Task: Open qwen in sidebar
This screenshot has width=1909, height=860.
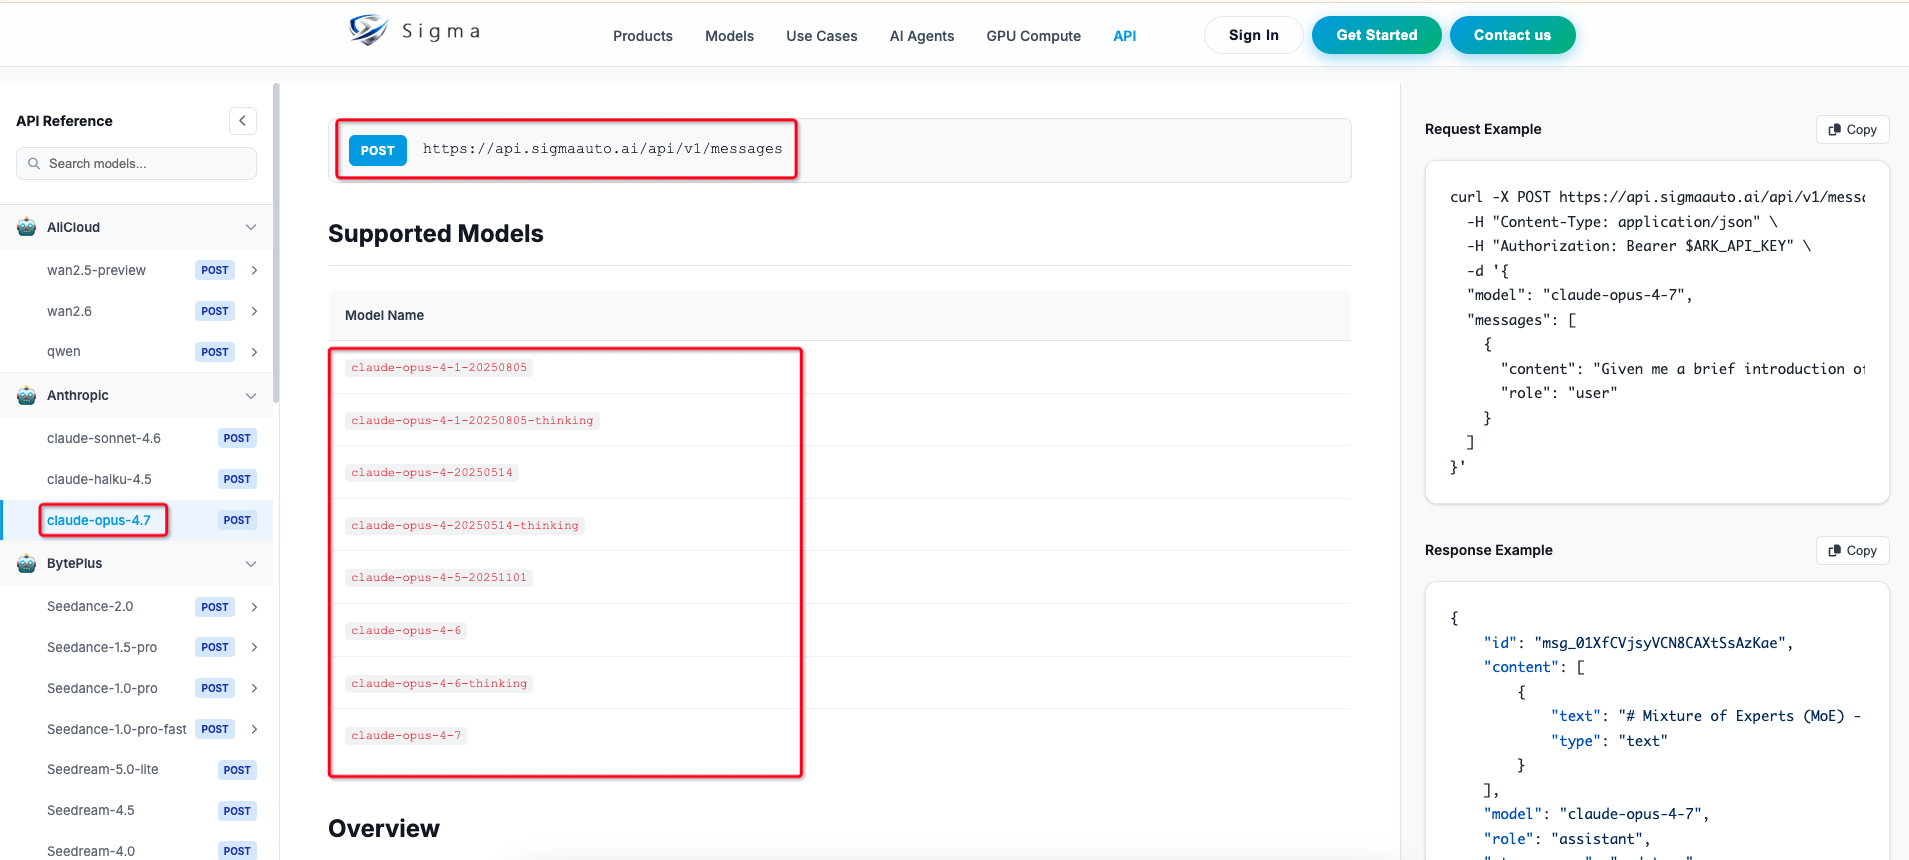Action: click(64, 352)
